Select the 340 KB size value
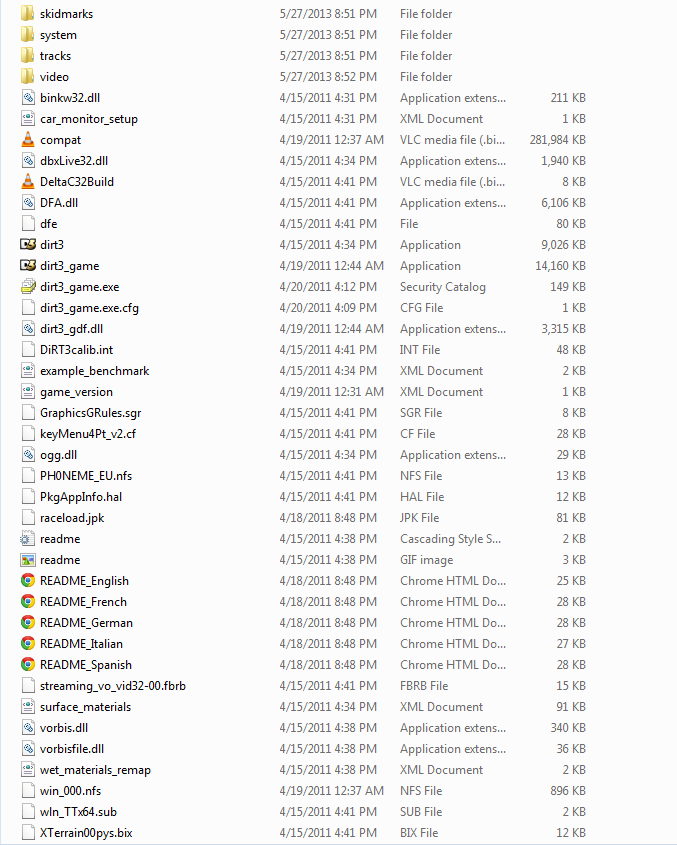This screenshot has width=677, height=845. [x=568, y=728]
